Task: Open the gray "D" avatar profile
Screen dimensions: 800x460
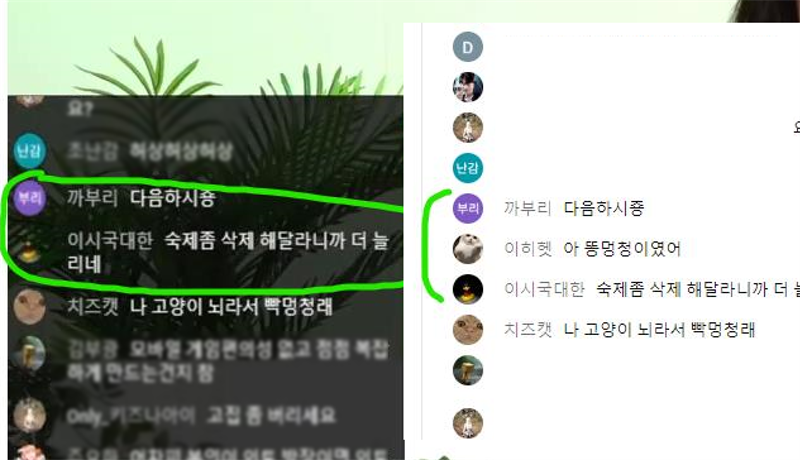Action: (468, 47)
